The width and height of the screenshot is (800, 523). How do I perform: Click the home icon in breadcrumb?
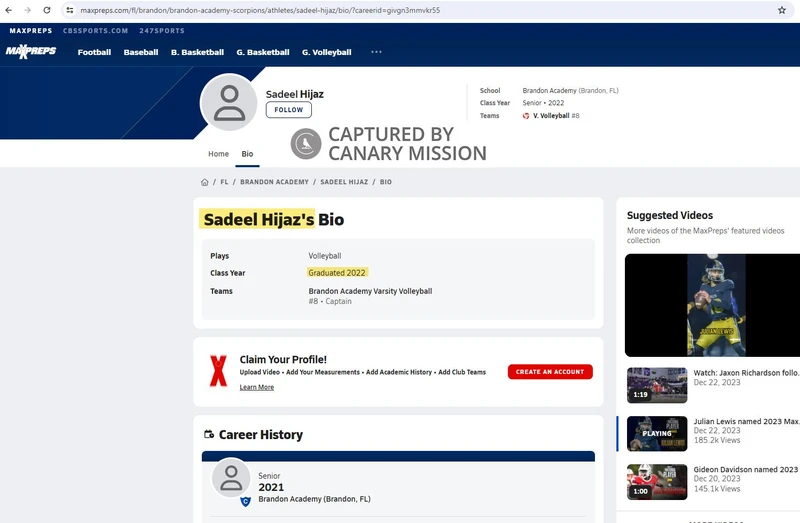tap(205, 183)
